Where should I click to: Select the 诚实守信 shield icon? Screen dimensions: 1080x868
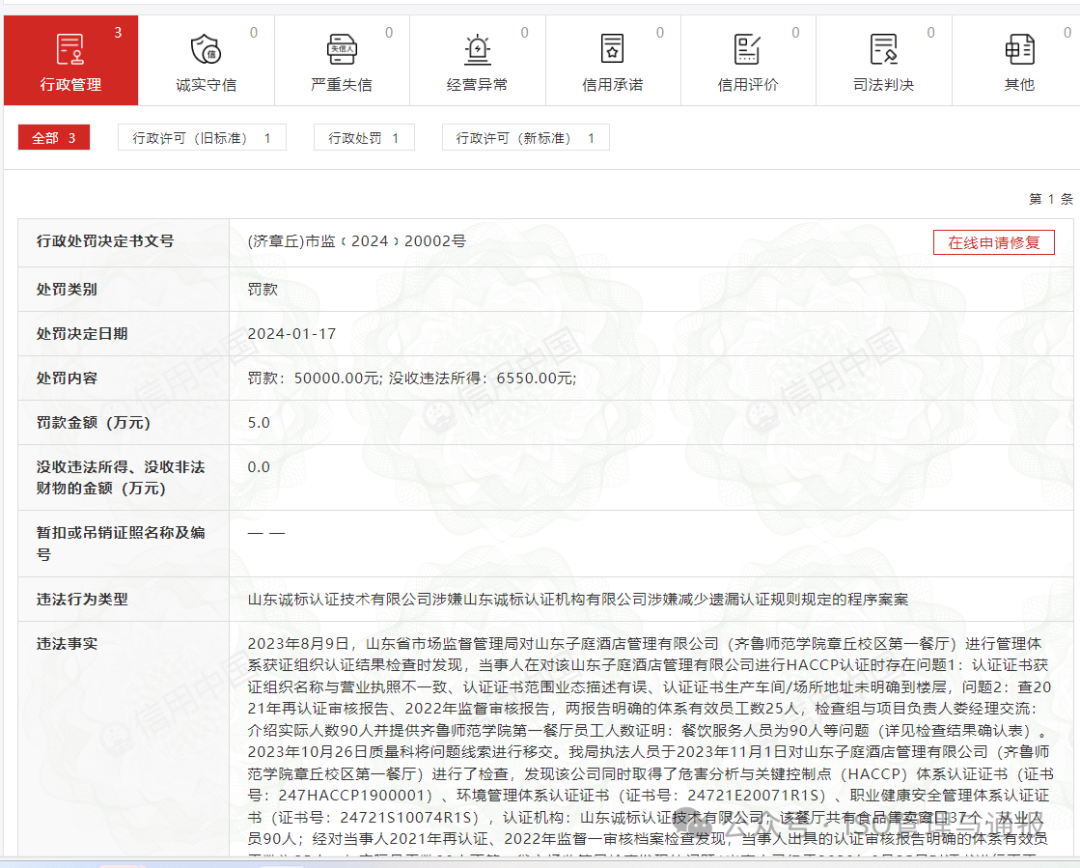(206, 47)
